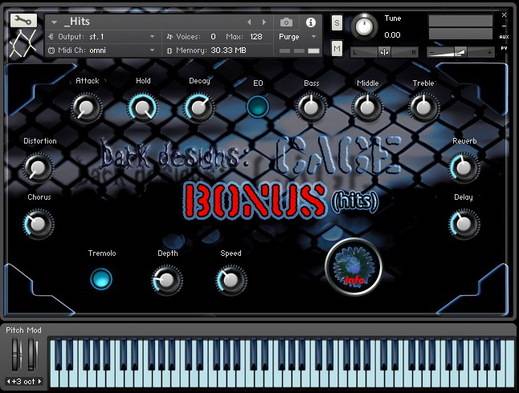The height and width of the screenshot is (393, 519).
Task: Go to next instrument arrow
Action: (264, 22)
